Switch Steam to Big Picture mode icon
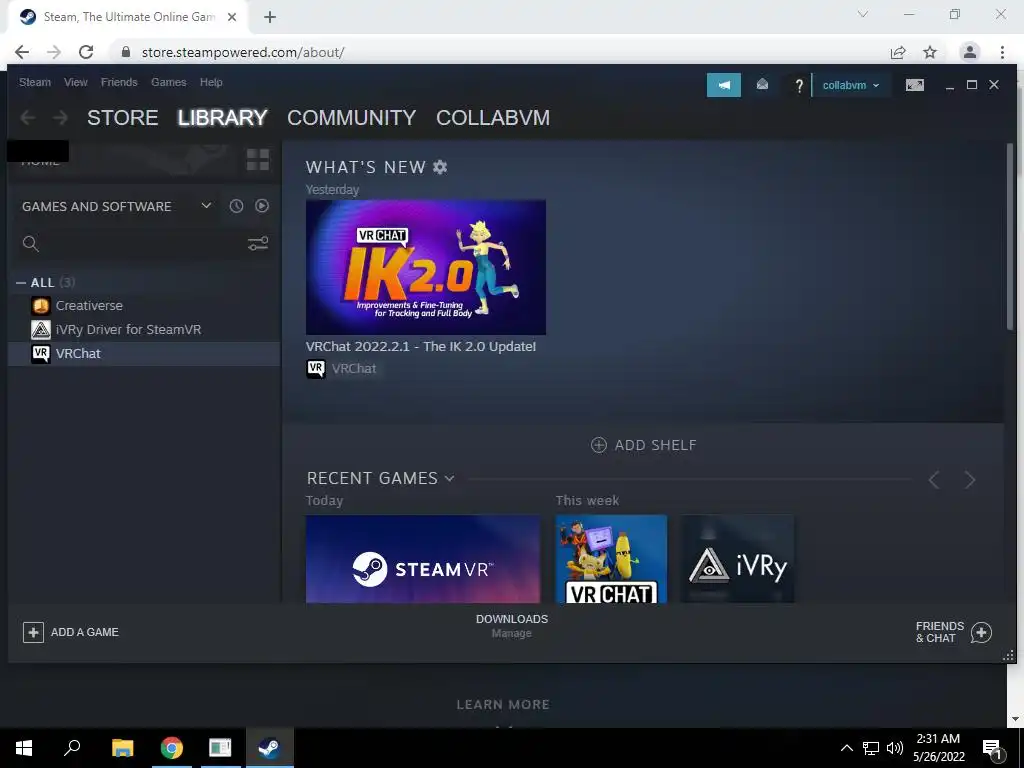This screenshot has width=1024, height=768. [x=914, y=85]
